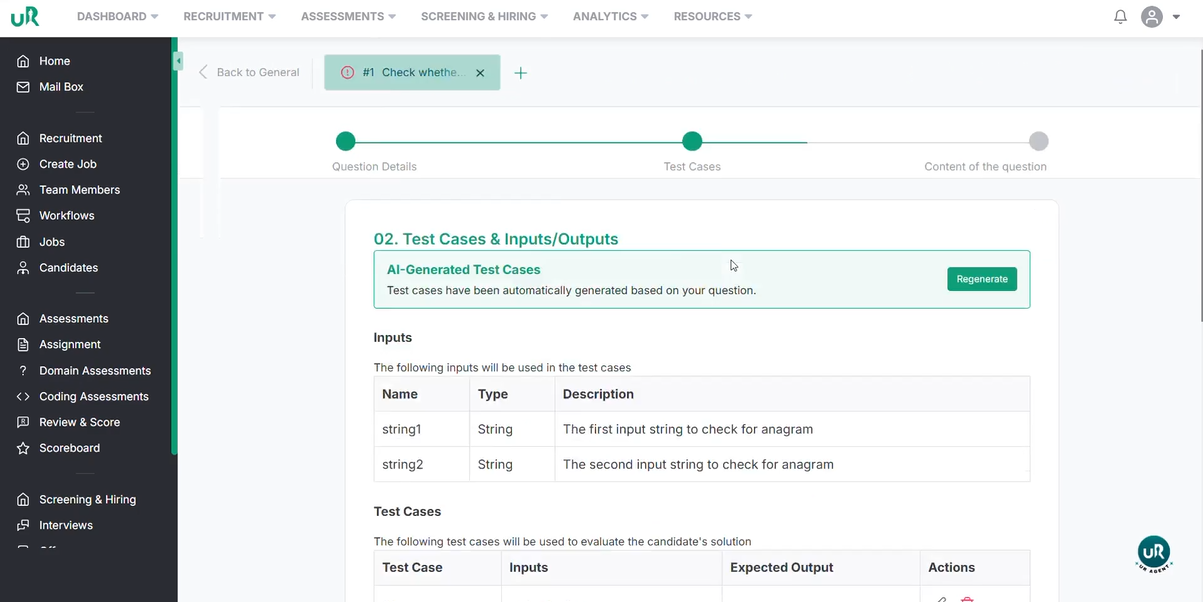
Task: Select the '#1 Check whethe...' question tab
Action: tap(410, 73)
